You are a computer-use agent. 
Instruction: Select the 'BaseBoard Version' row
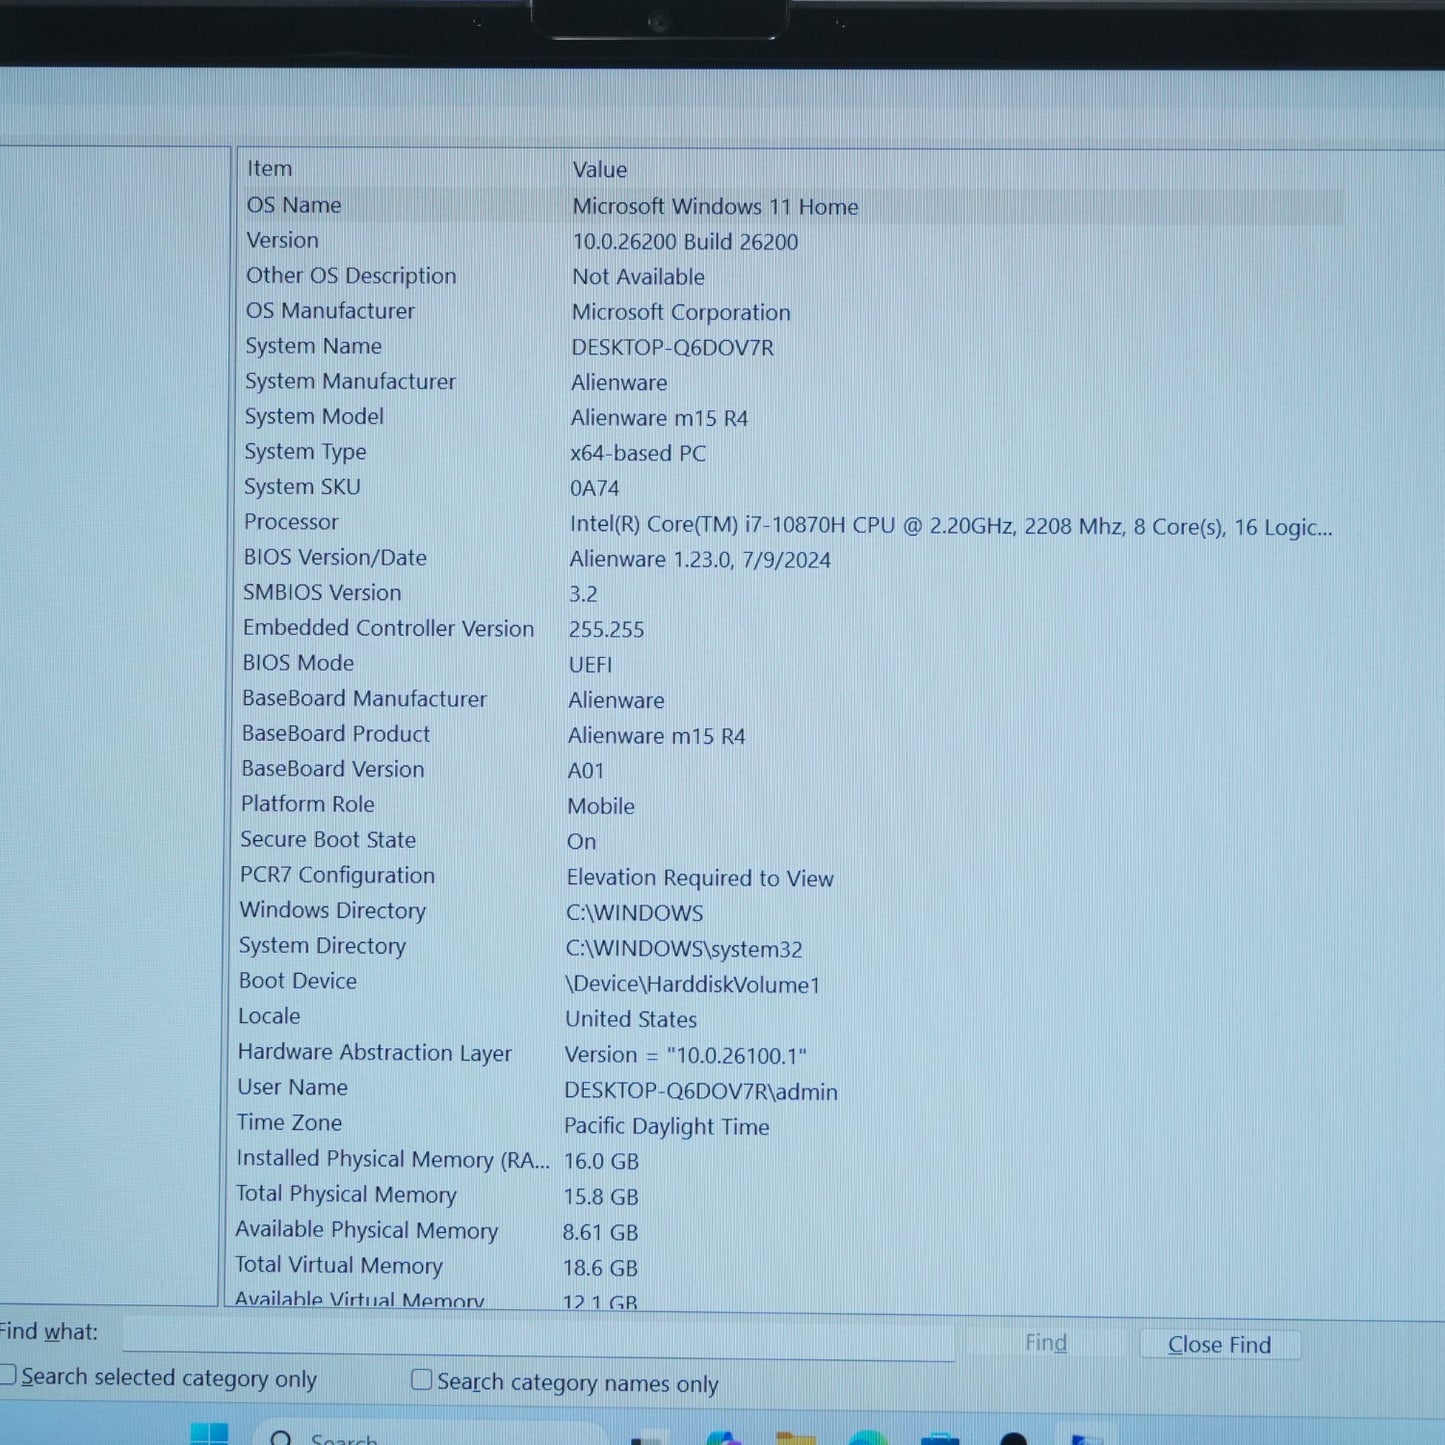point(333,769)
